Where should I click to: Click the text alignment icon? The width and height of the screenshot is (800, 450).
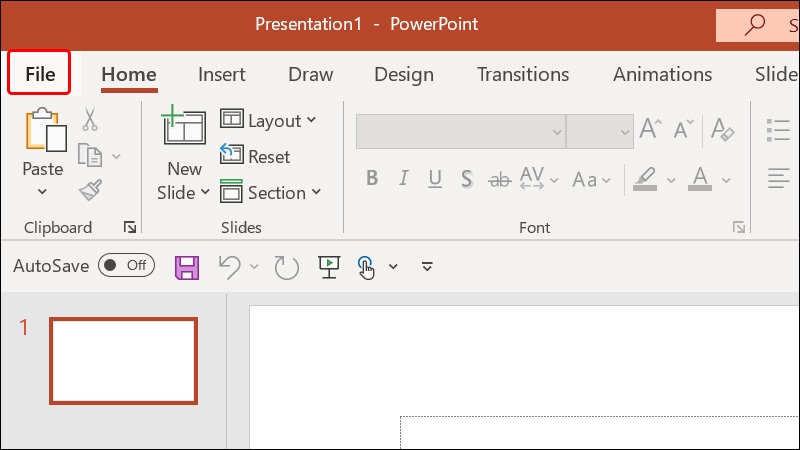click(x=779, y=179)
